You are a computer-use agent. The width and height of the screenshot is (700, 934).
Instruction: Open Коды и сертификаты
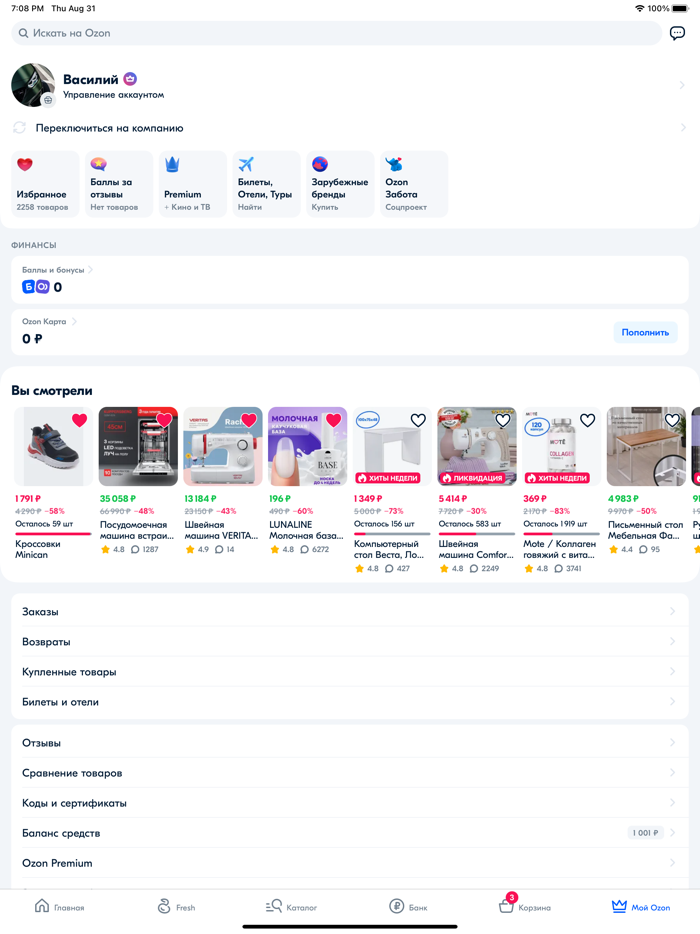coord(350,803)
